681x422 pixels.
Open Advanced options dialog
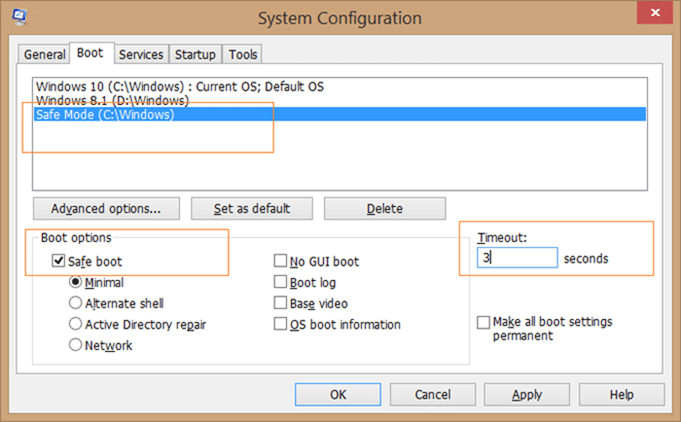point(106,209)
